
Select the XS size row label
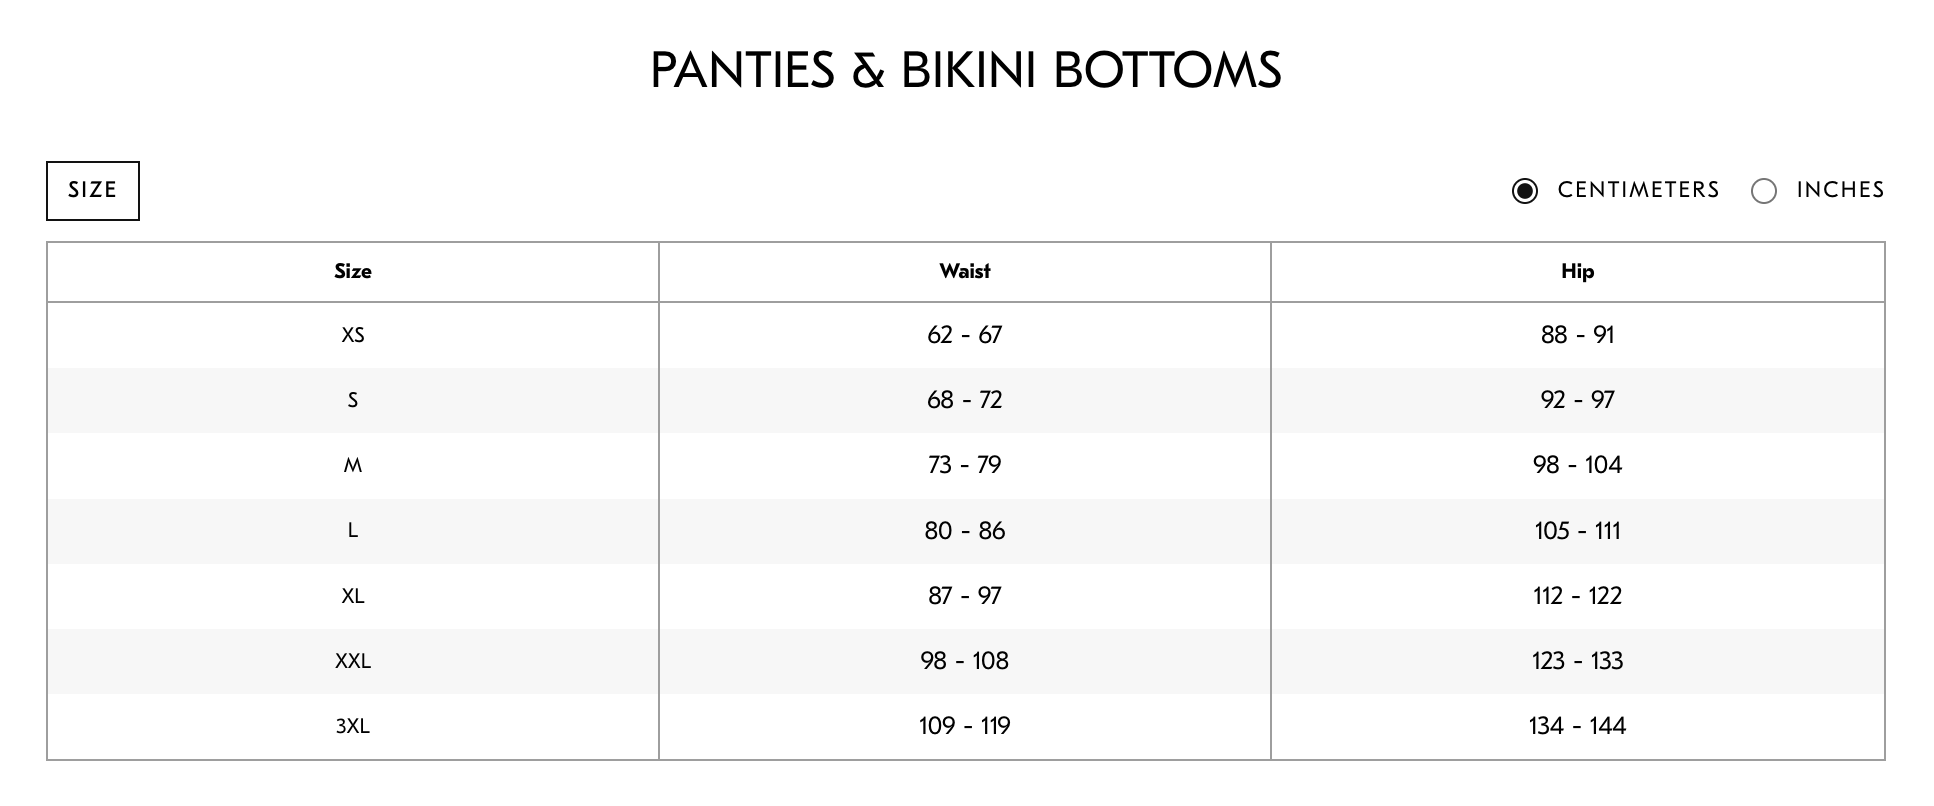click(x=353, y=335)
